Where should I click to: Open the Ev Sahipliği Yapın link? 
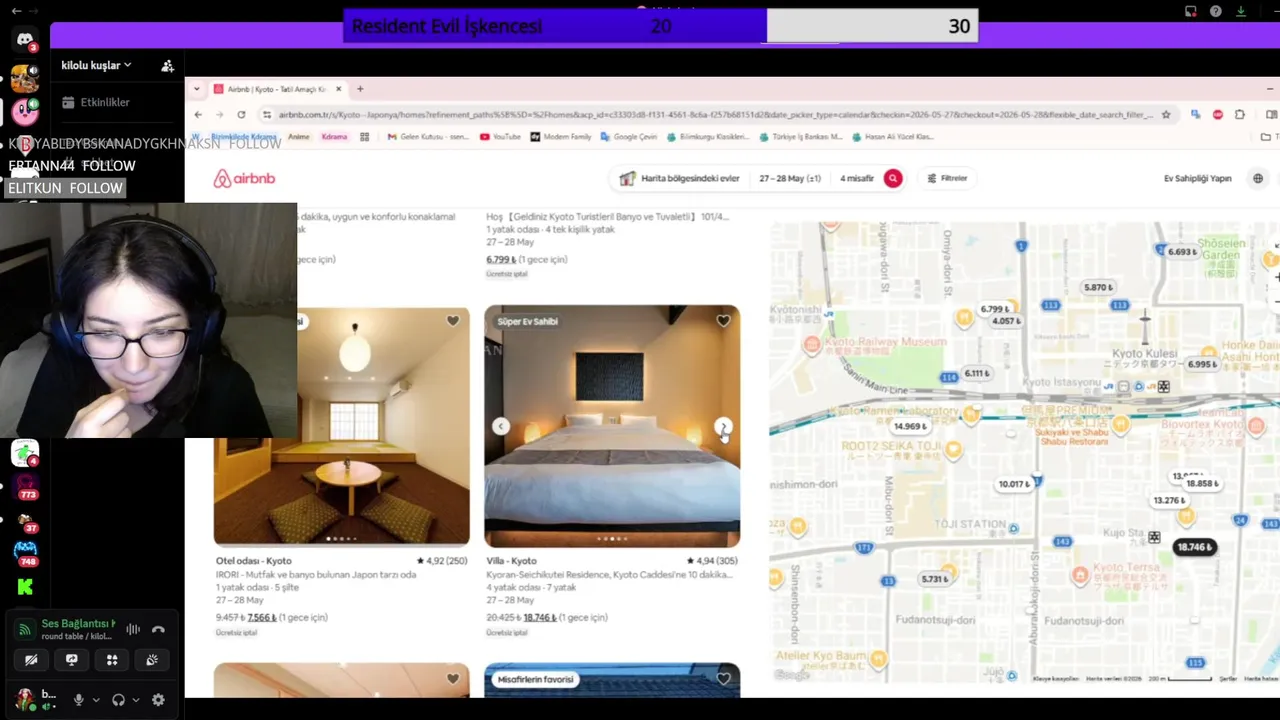point(1197,178)
